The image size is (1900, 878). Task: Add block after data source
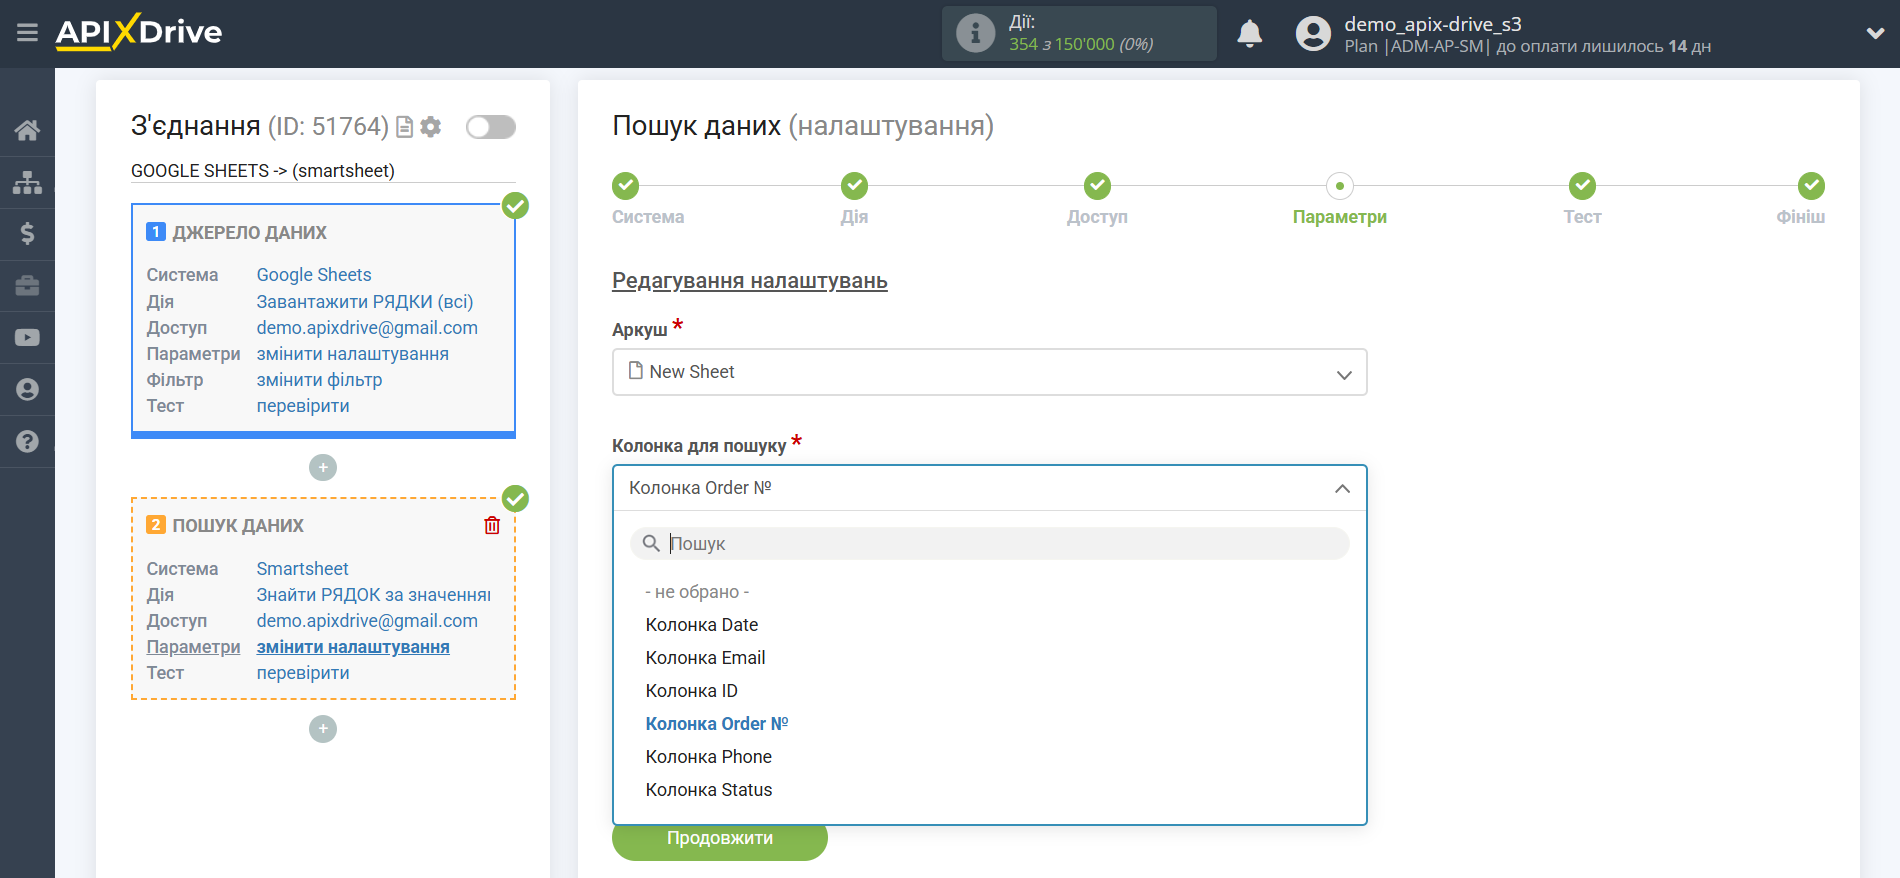[x=323, y=467]
